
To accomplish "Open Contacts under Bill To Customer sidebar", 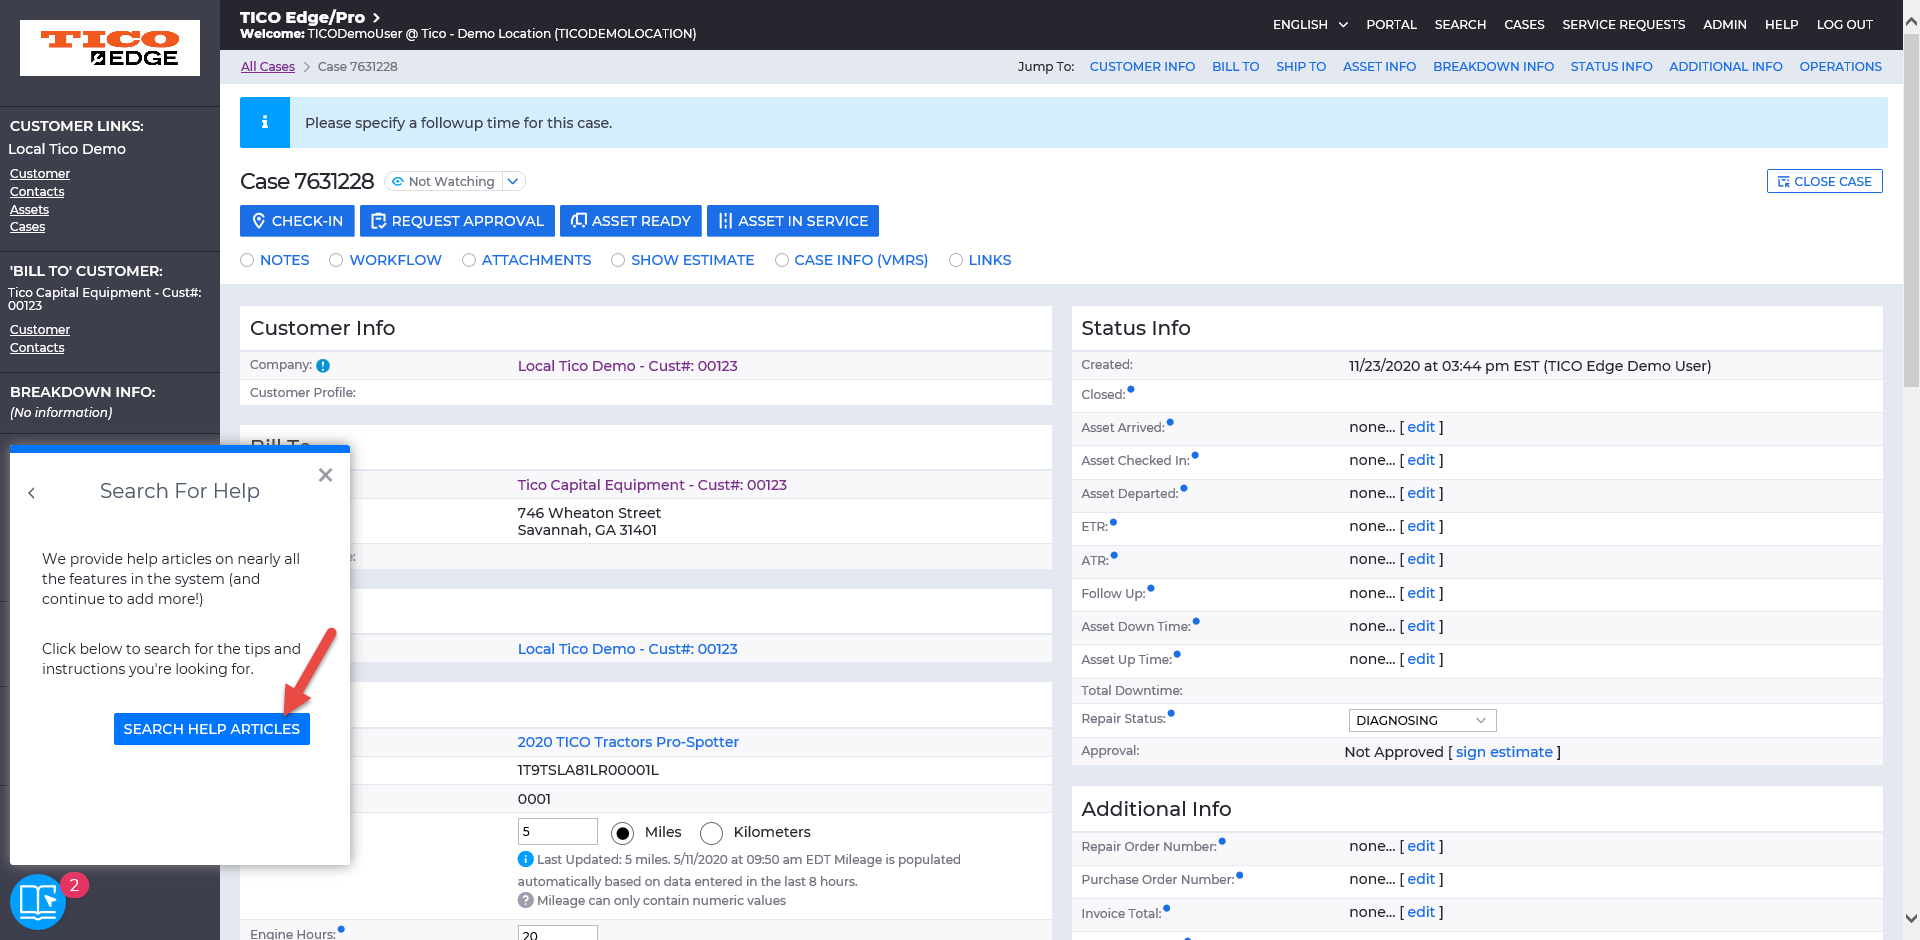I will click(x=37, y=347).
